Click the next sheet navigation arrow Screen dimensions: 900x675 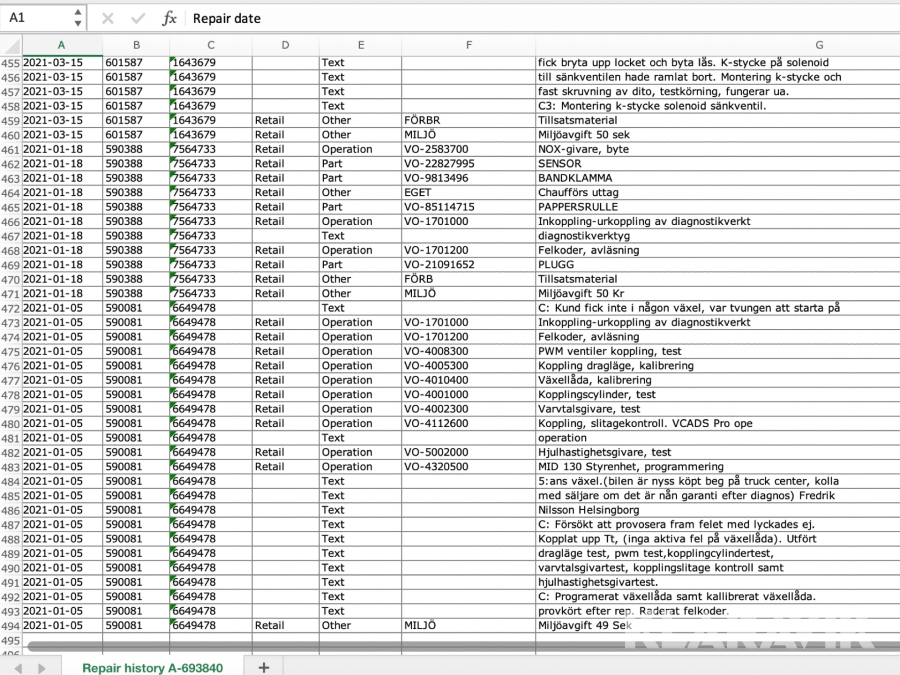(41, 667)
